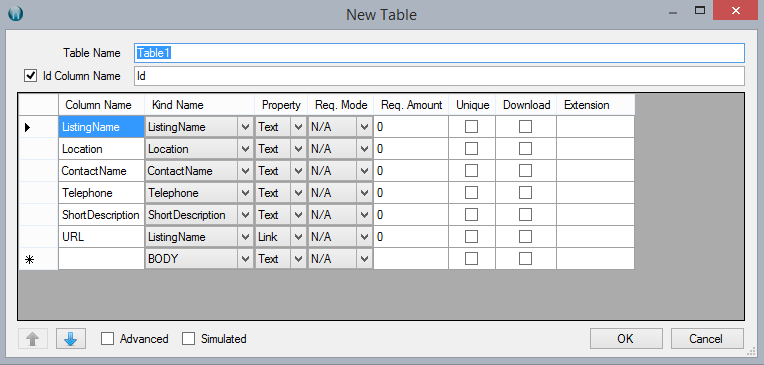Viewport: 764px width, 365px height.
Task: Click the Req. Mode column header
Action: click(341, 105)
